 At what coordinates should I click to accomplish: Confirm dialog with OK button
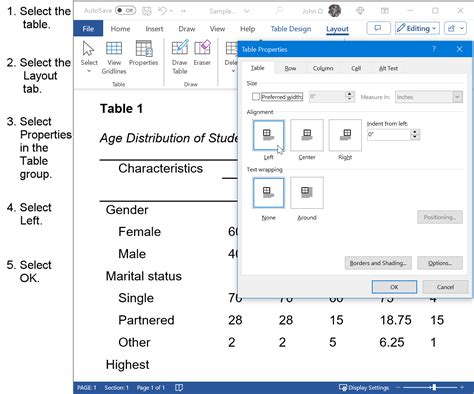pos(394,287)
